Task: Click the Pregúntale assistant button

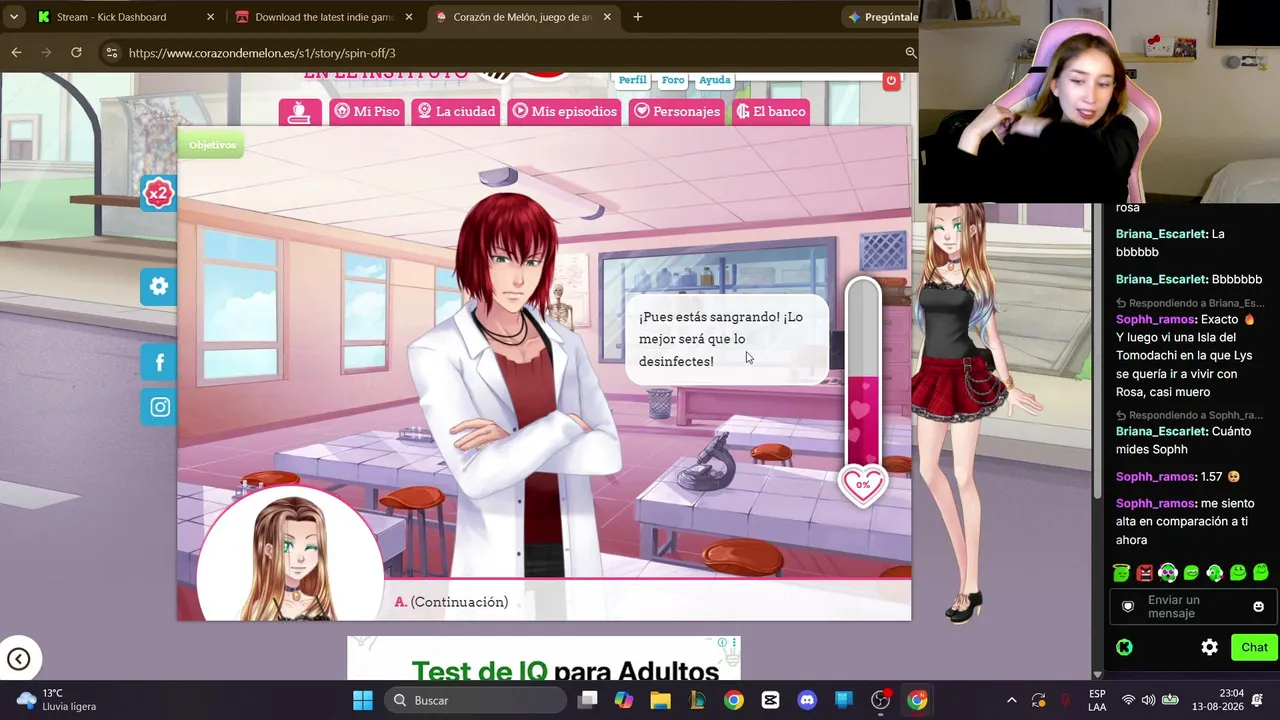Action: pyautogui.click(x=883, y=17)
